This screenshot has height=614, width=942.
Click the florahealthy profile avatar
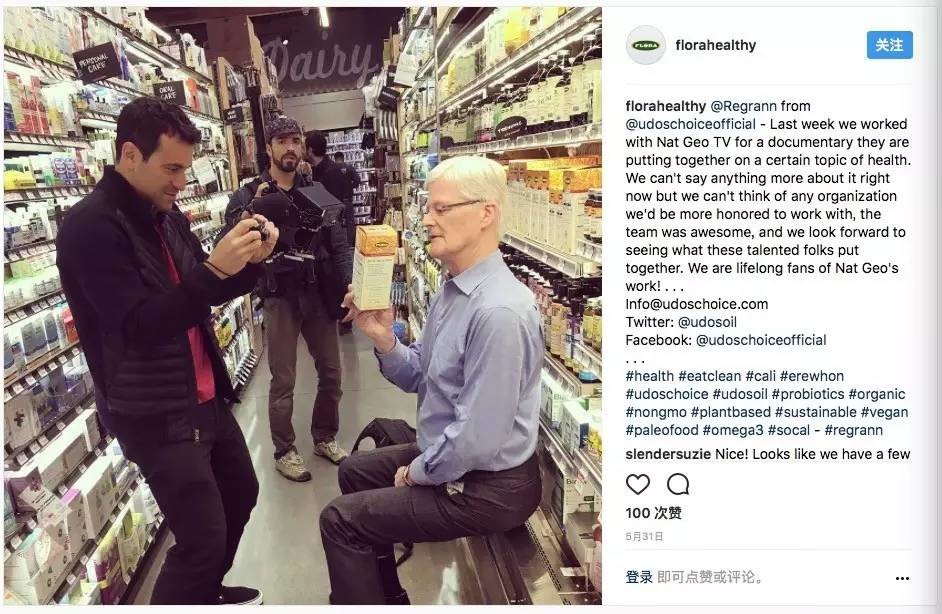[x=646, y=45]
